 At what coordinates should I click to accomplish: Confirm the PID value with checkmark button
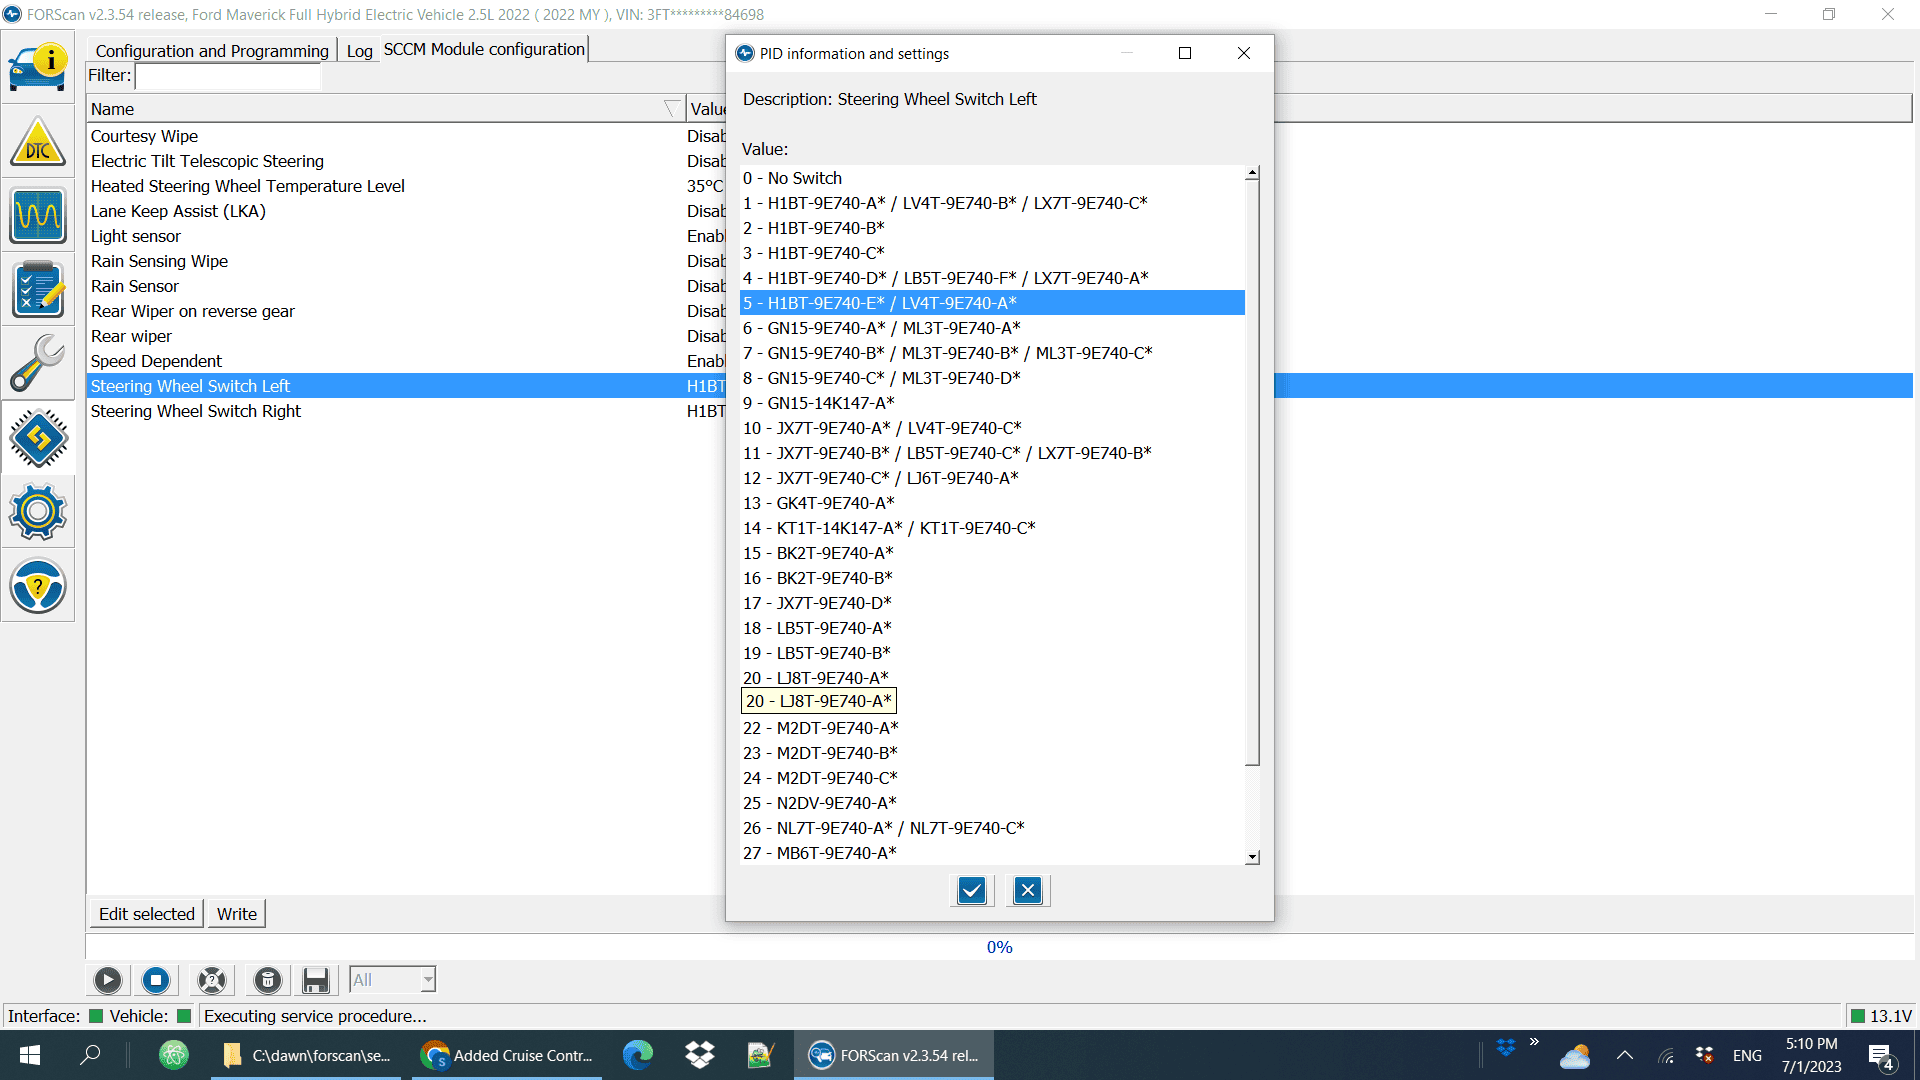coord(972,890)
